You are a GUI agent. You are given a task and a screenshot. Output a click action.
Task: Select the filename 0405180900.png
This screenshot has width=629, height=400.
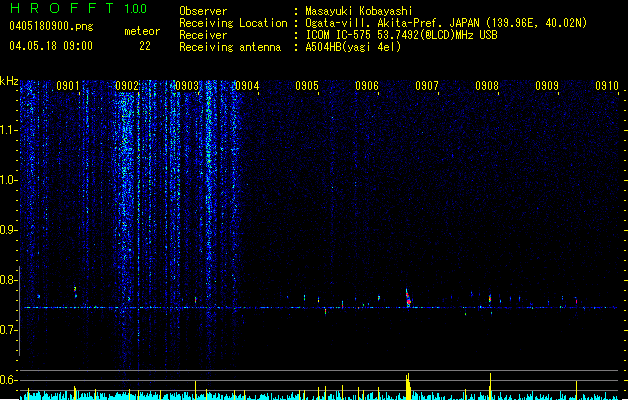[51, 26]
